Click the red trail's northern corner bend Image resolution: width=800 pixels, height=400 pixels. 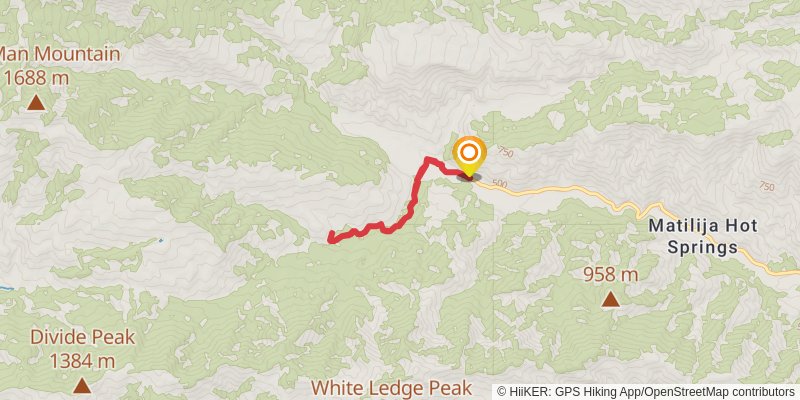click(x=428, y=160)
